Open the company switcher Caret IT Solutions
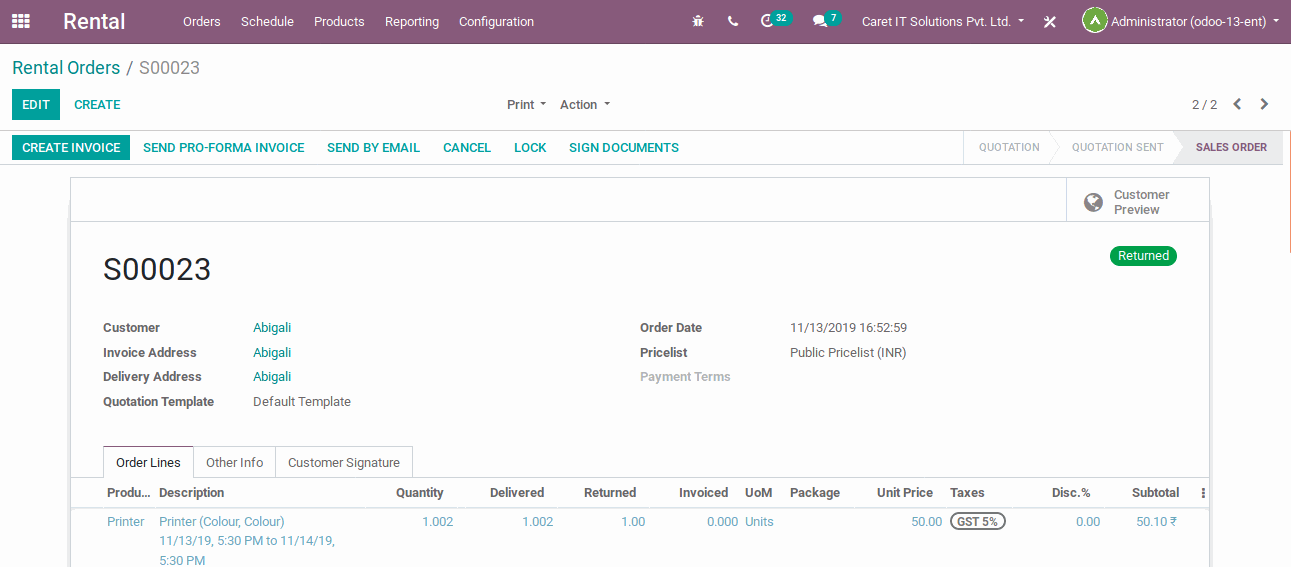1291x567 pixels. [x=942, y=21]
